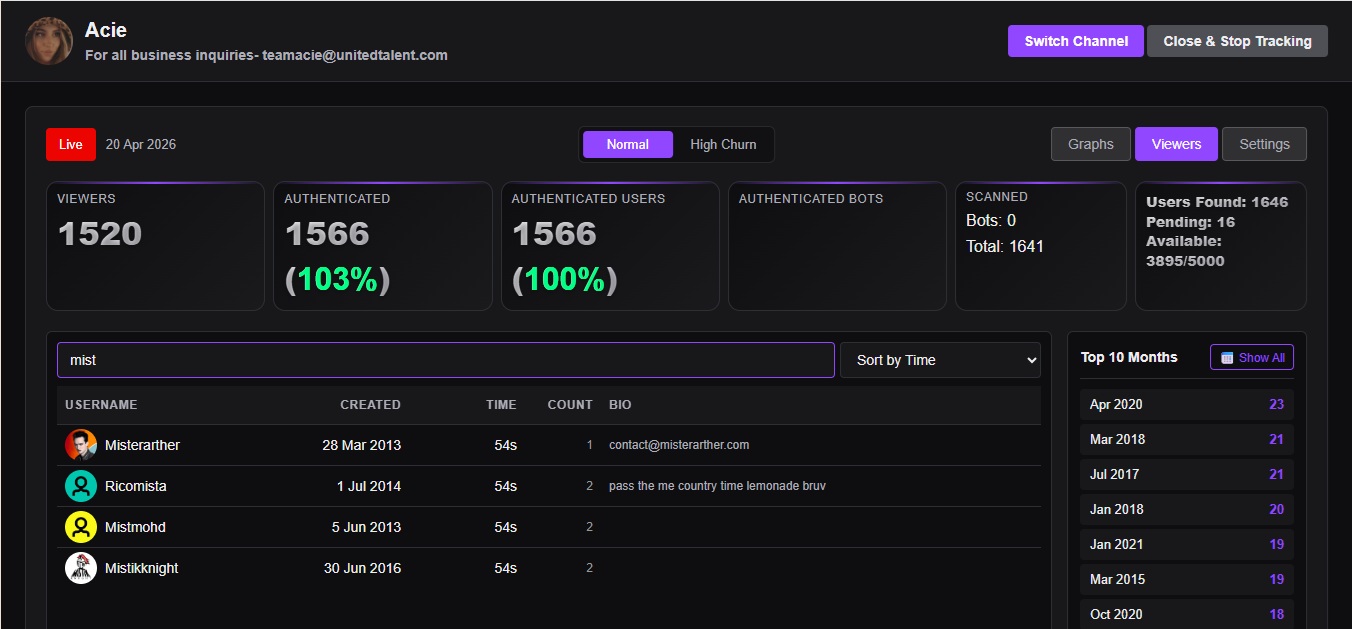The height and width of the screenshot is (629, 1352).
Task: Click created date 1 Jul 2014
Action: click(x=368, y=486)
